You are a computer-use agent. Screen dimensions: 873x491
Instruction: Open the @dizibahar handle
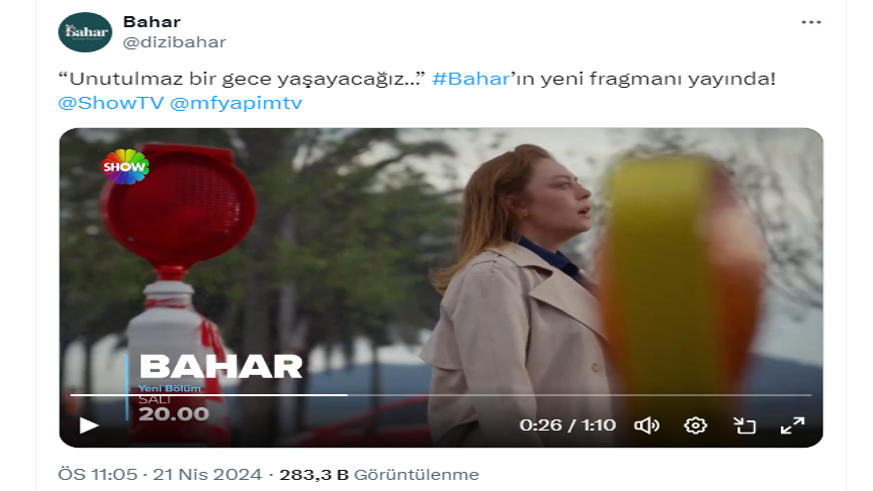tap(174, 42)
